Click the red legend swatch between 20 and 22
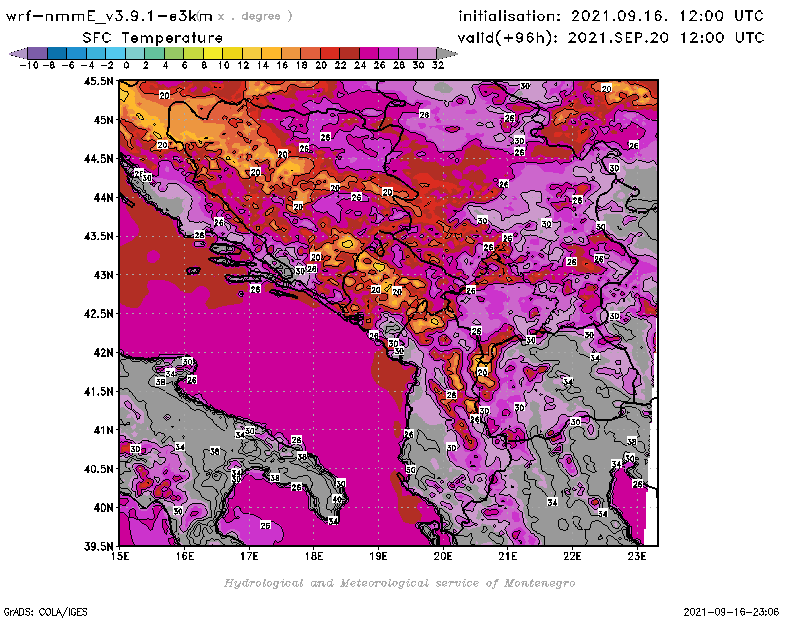 tap(329, 53)
